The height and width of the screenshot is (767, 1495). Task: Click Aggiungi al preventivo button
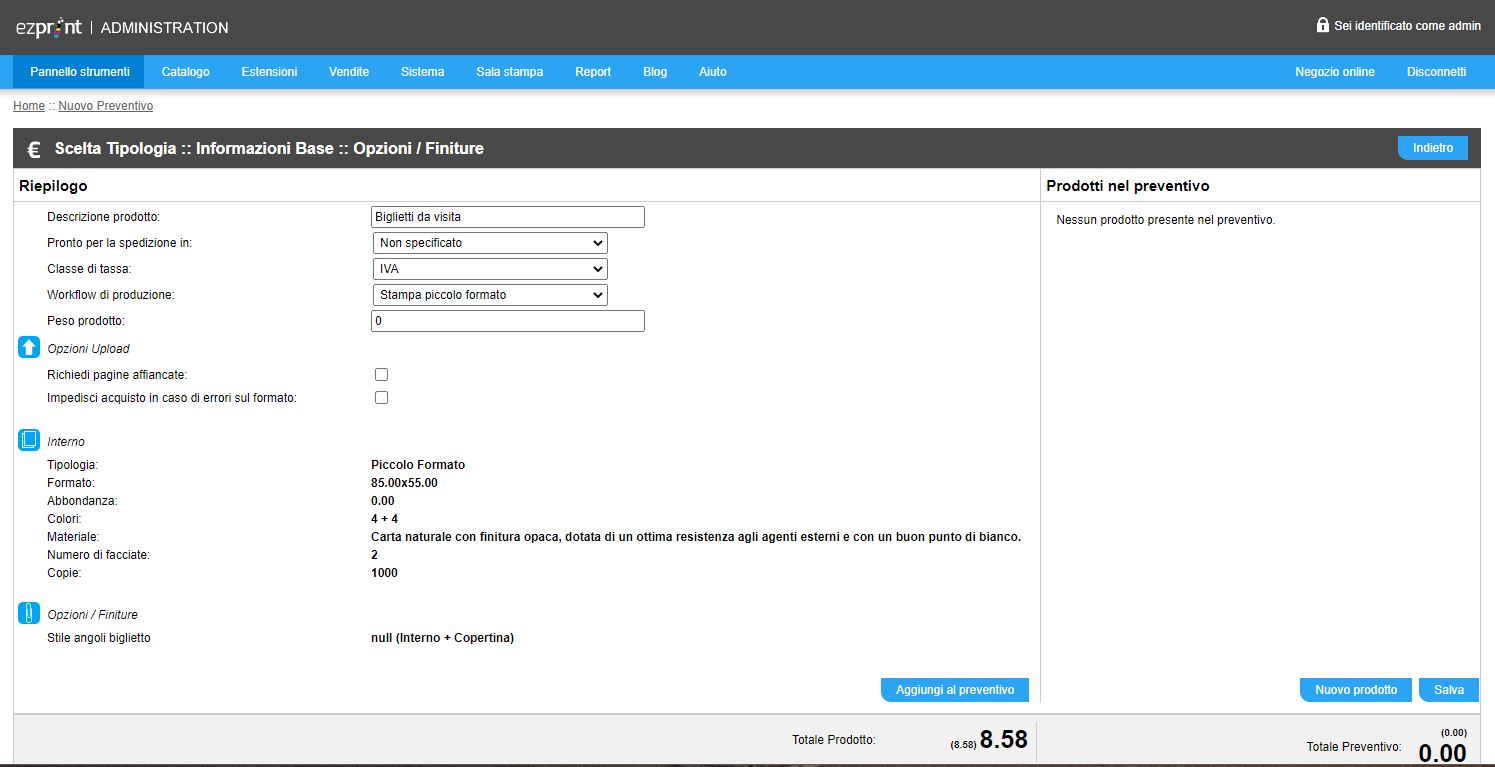point(955,690)
